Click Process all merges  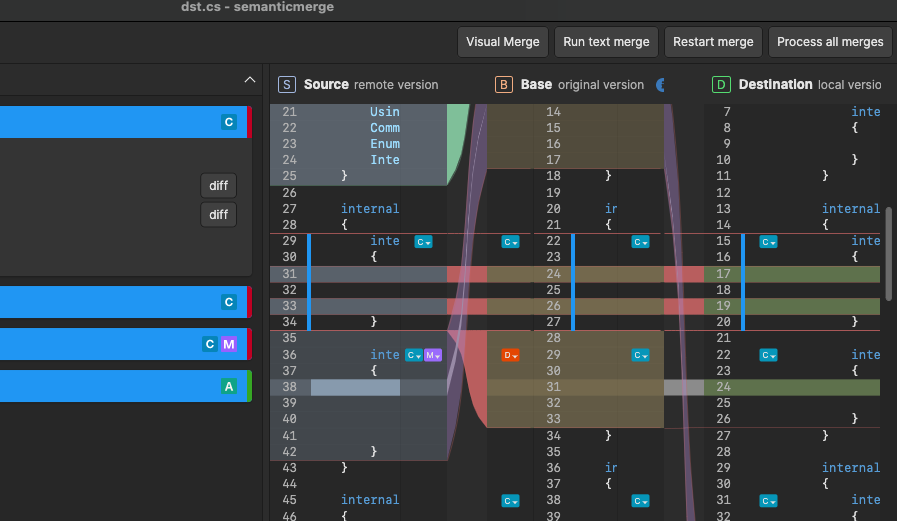pos(830,42)
